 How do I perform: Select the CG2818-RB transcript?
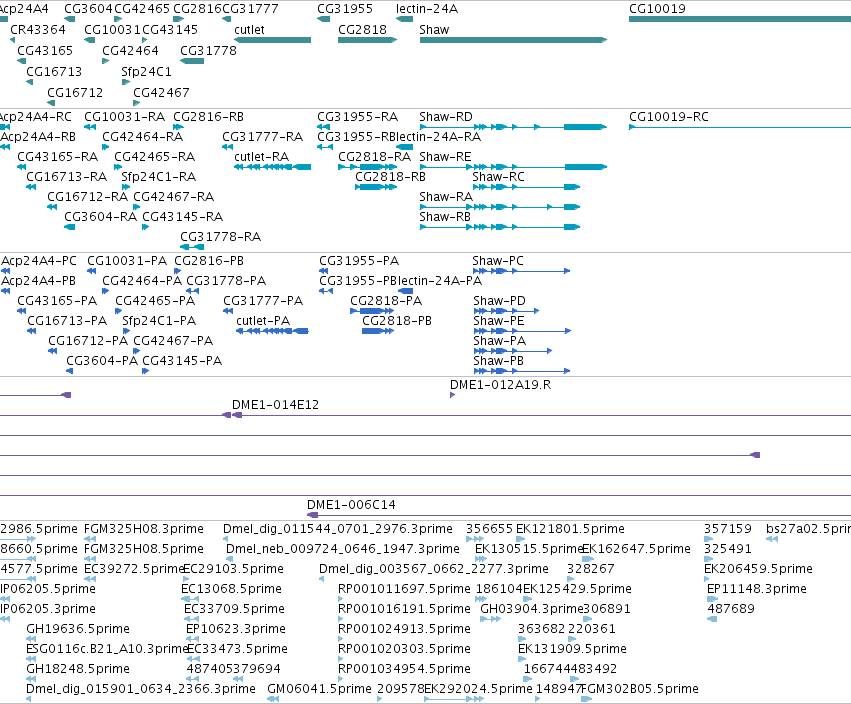pyautogui.click(x=376, y=187)
